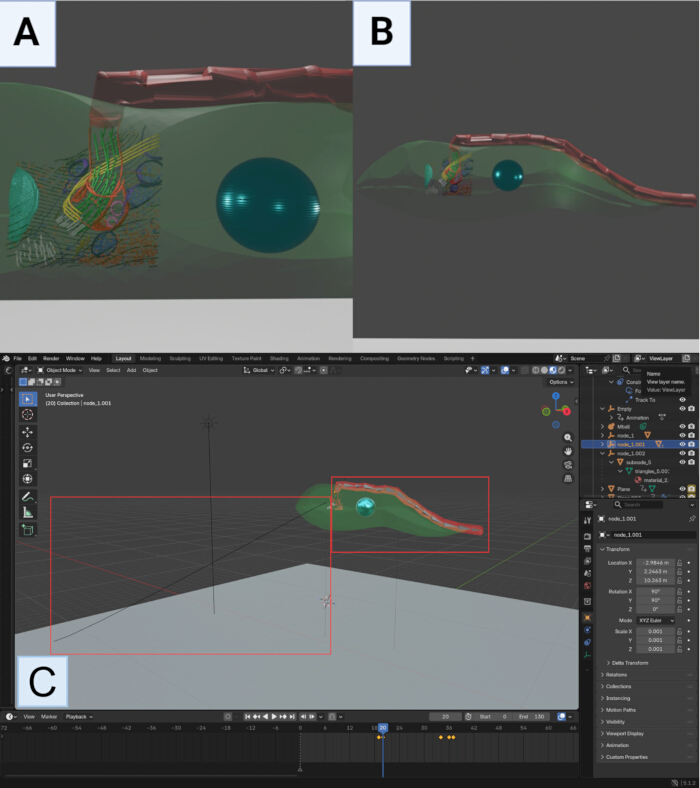Open the Physics properties tab
The width and height of the screenshot is (700, 788).
click(x=587, y=630)
